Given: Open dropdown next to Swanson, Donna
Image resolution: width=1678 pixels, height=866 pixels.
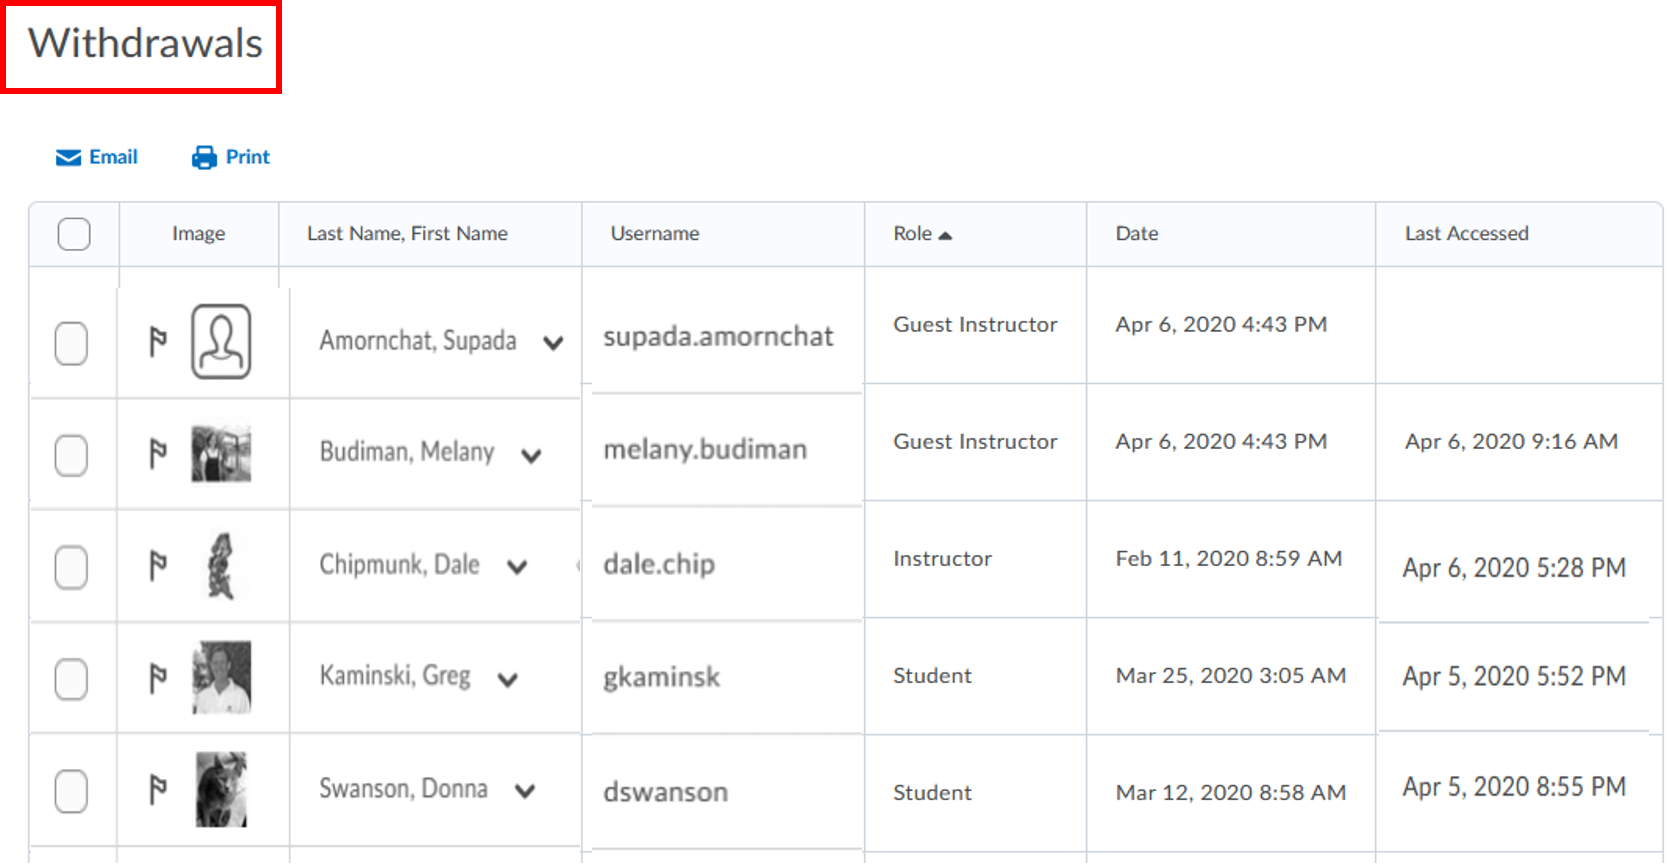Looking at the screenshot, I should pyautogui.click(x=525, y=791).
